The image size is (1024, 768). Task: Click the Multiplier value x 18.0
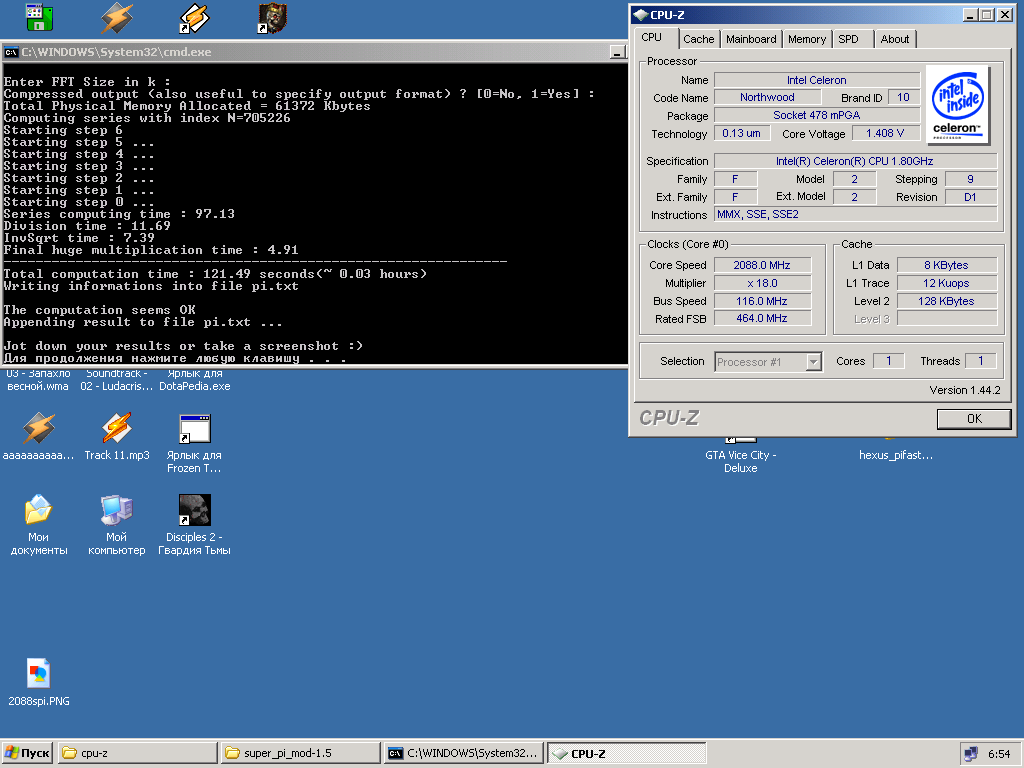pyautogui.click(x=762, y=283)
